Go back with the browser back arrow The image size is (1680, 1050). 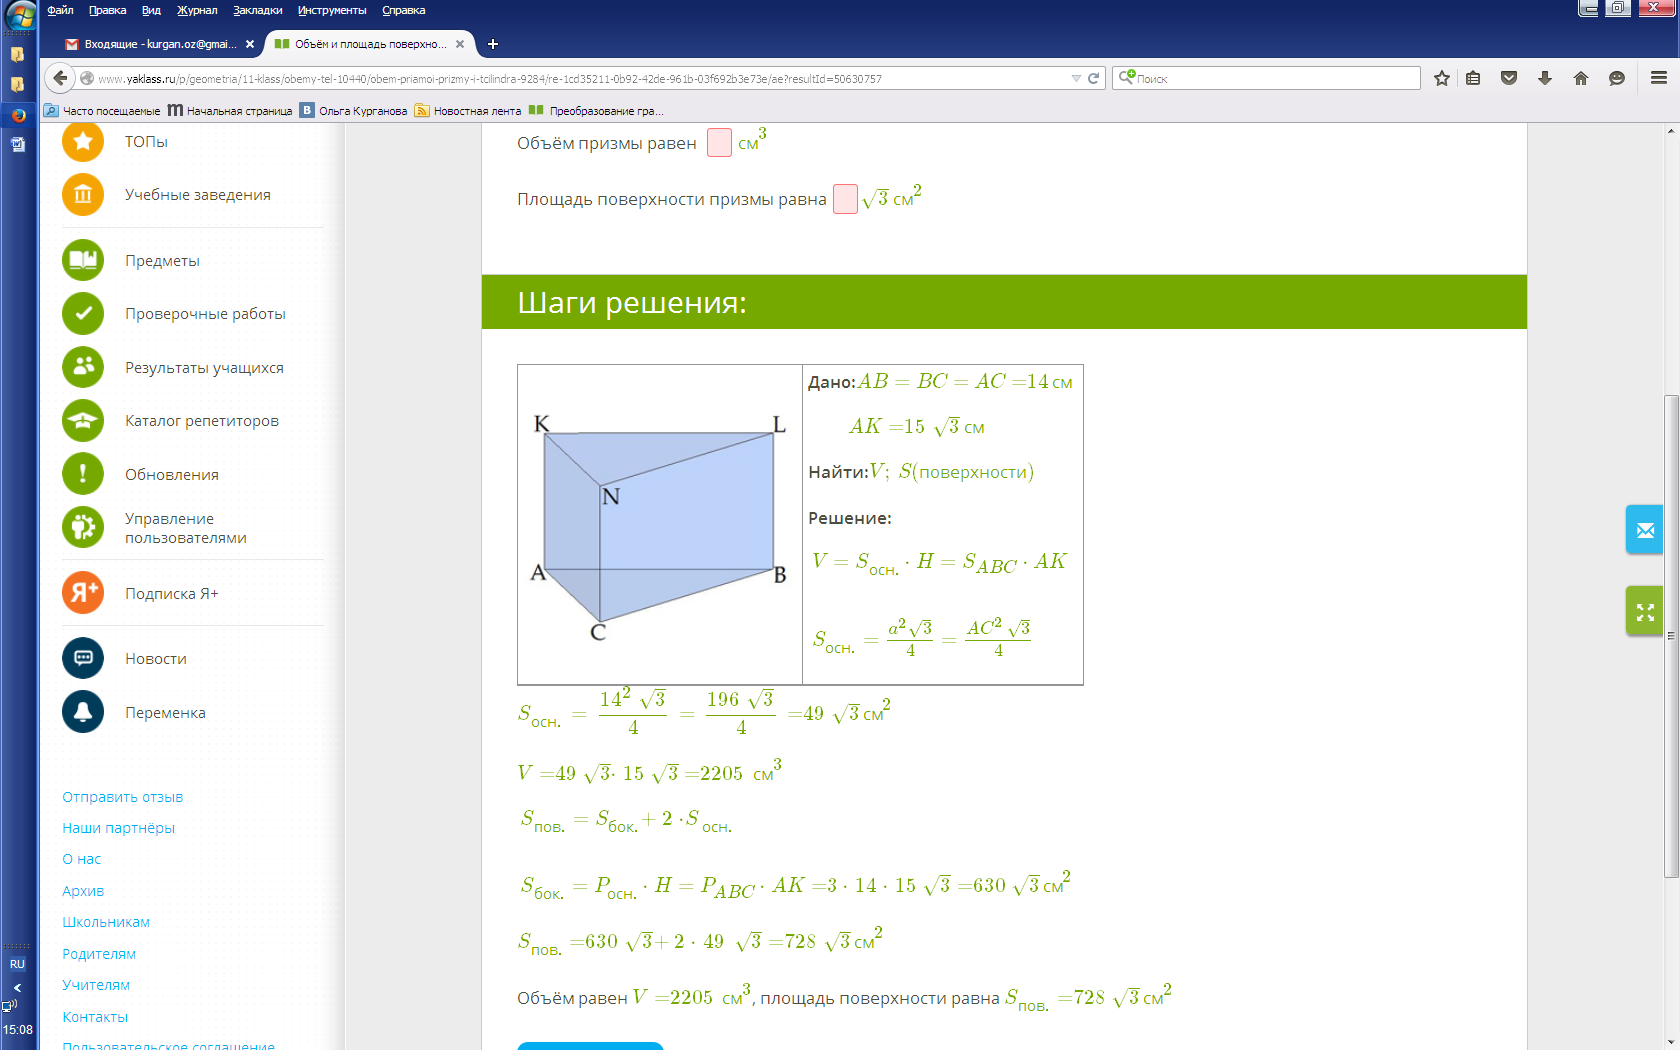coord(60,78)
